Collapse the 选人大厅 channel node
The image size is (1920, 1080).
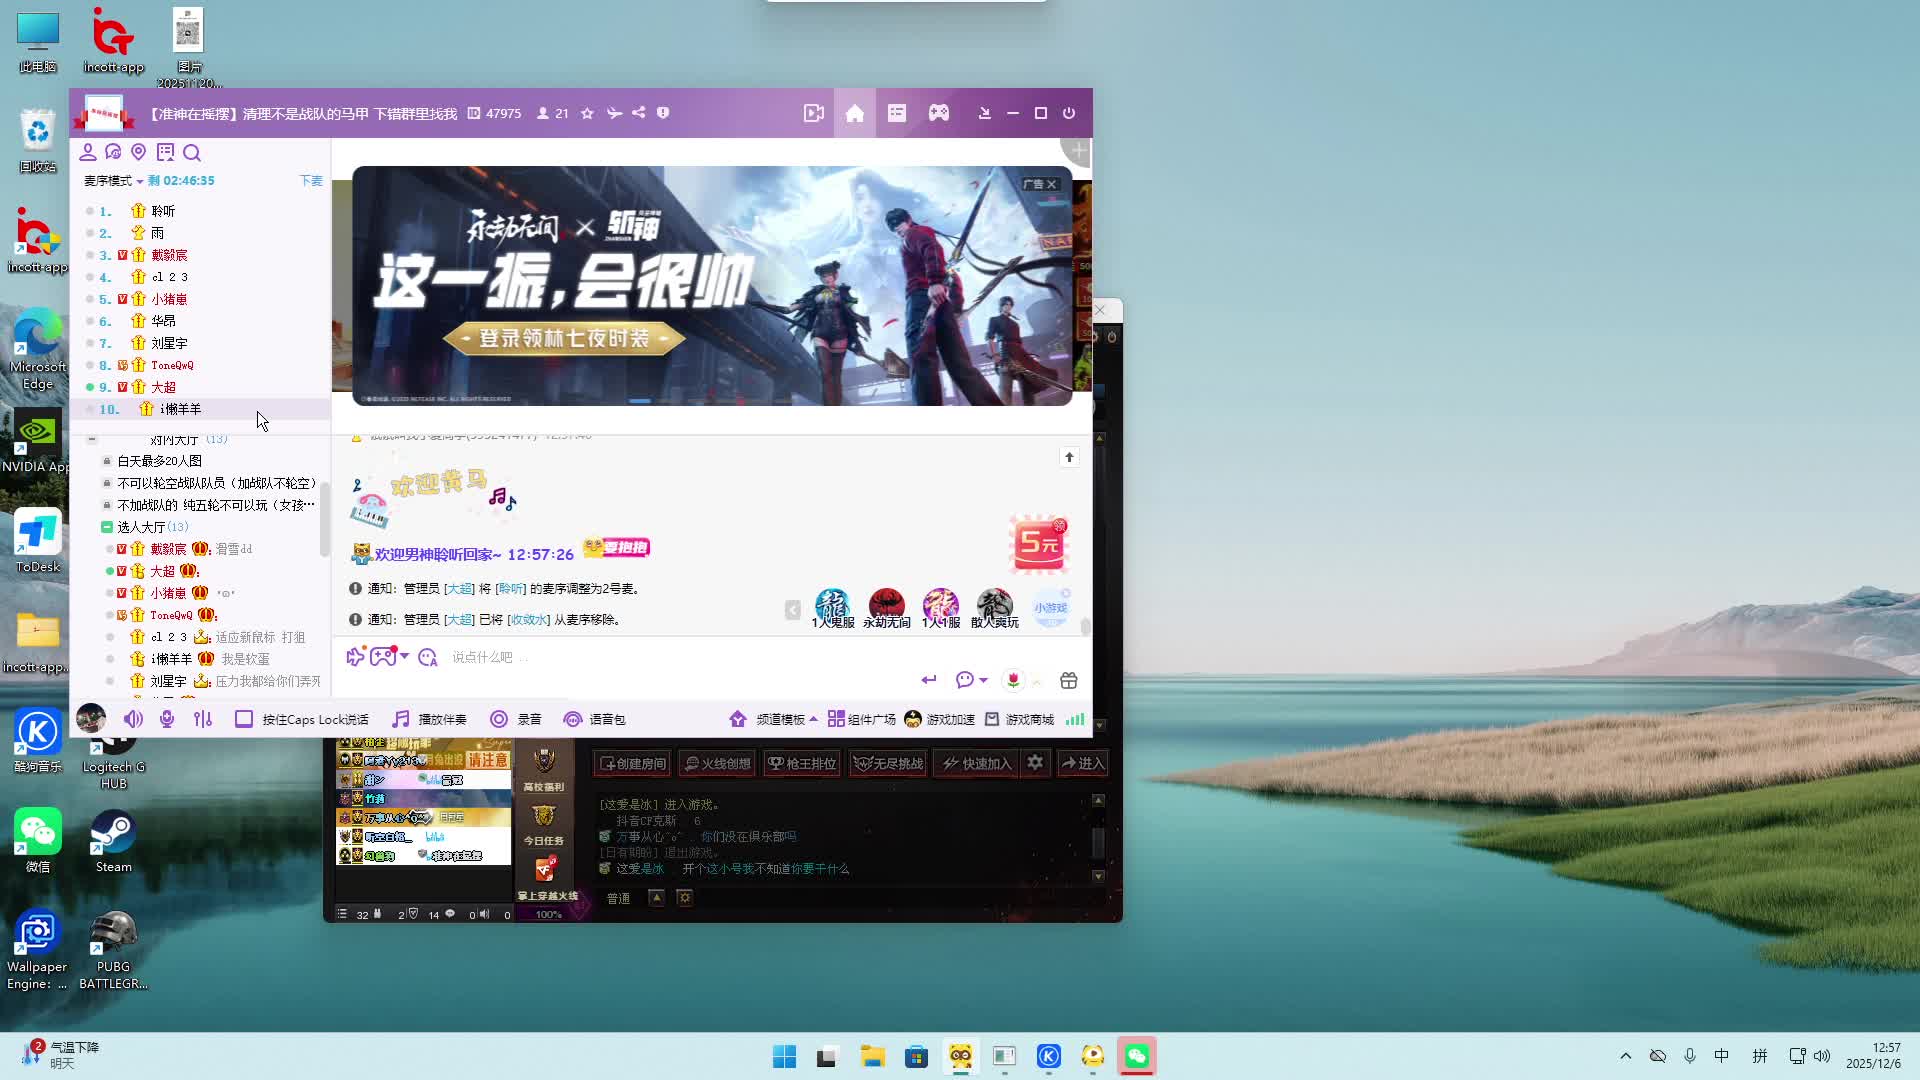click(x=106, y=527)
